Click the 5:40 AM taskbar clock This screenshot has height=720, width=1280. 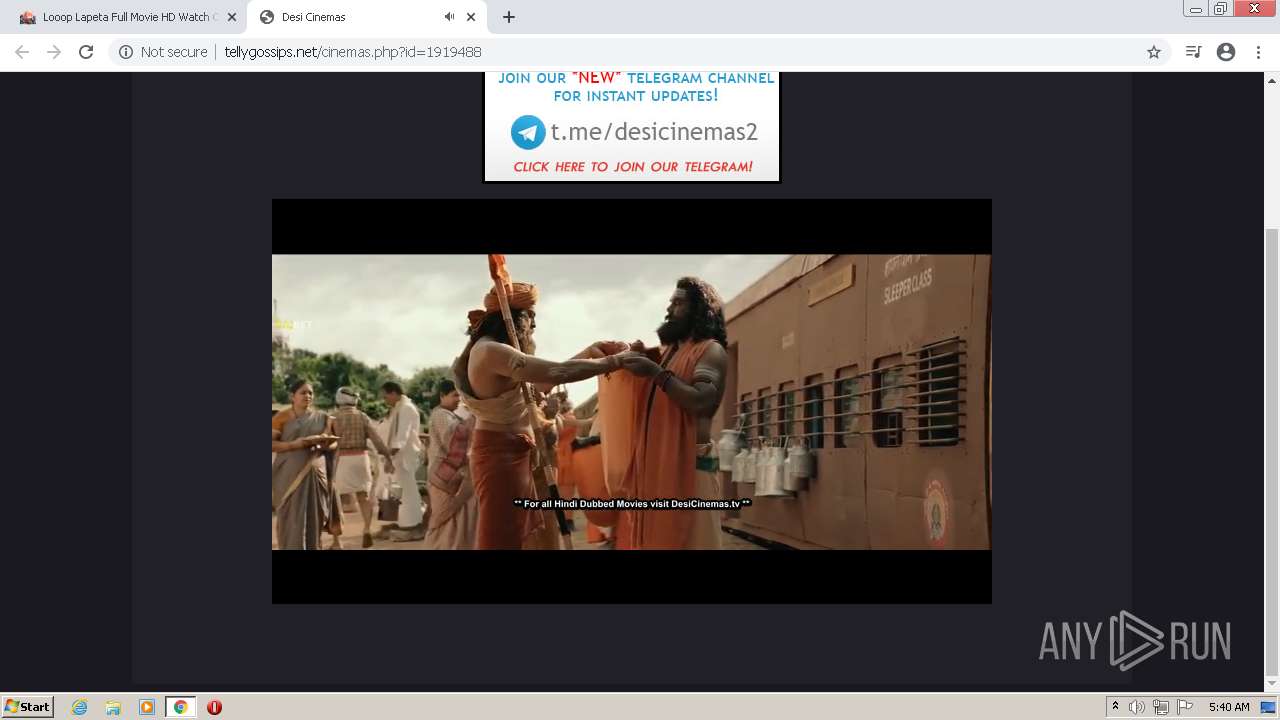(1229, 707)
